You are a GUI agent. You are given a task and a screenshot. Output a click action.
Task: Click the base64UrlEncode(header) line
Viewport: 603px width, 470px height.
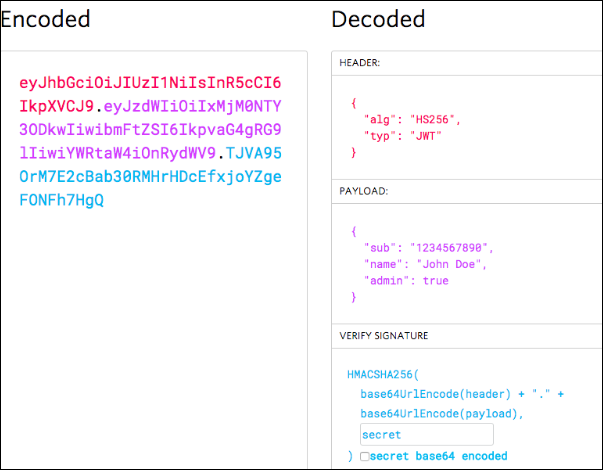[462, 394]
